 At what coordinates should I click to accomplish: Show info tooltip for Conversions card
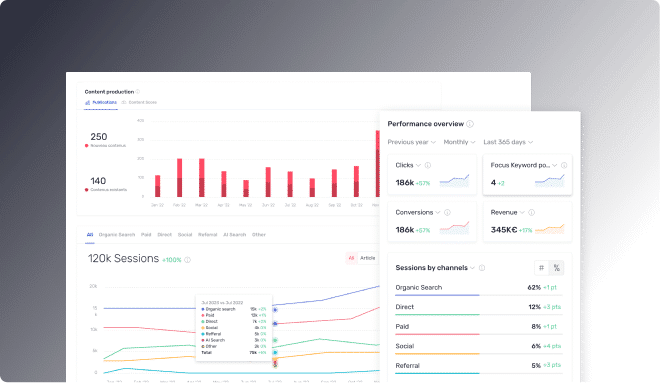point(447,212)
